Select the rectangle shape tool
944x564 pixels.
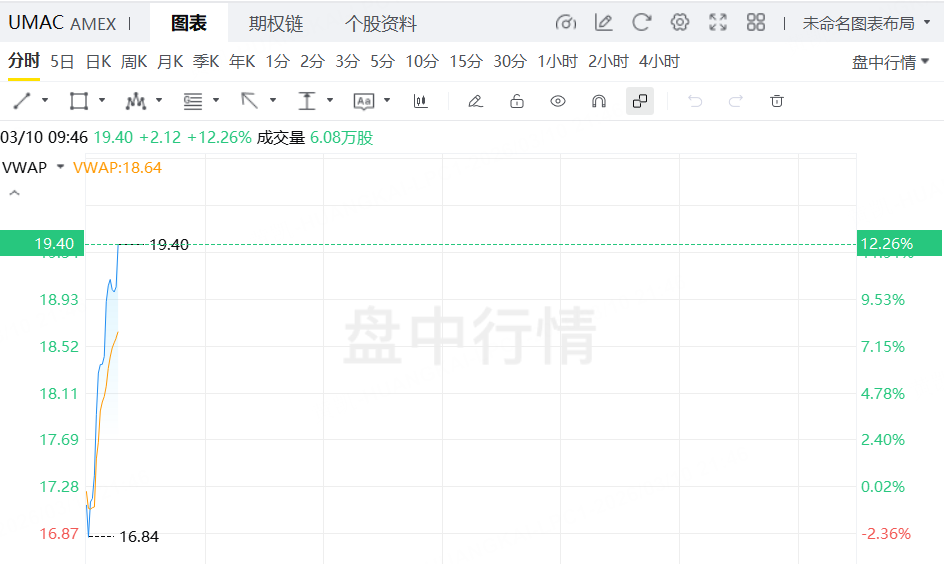[79, 101]
